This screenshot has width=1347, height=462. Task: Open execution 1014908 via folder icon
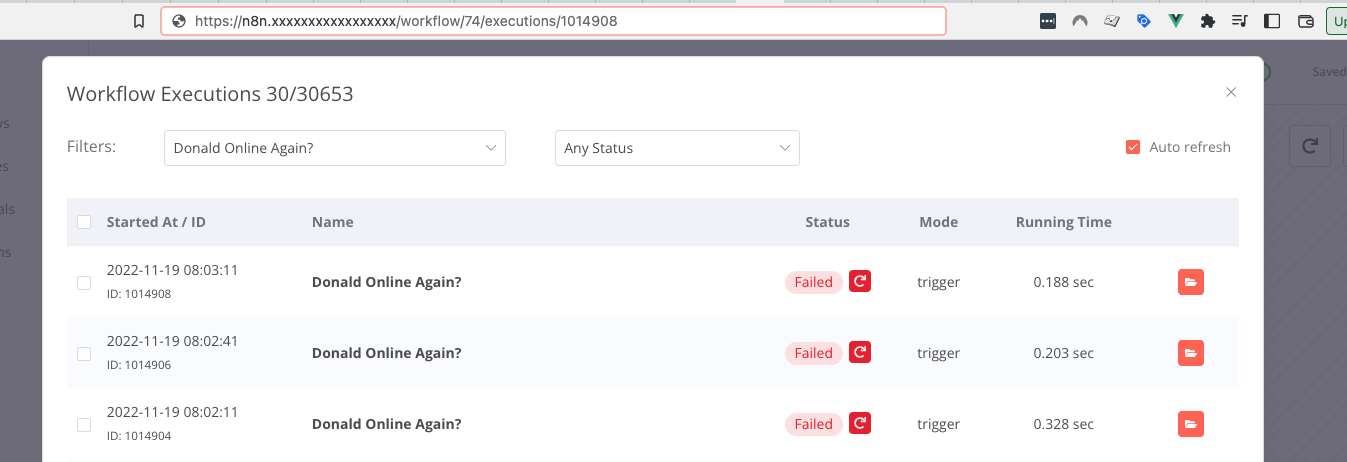[x=1190, y=282]
